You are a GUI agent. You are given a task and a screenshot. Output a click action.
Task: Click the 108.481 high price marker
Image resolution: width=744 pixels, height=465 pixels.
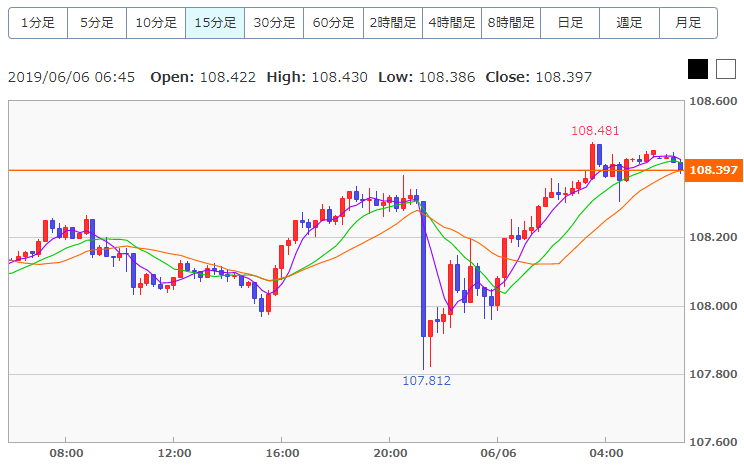pos(595,130)
